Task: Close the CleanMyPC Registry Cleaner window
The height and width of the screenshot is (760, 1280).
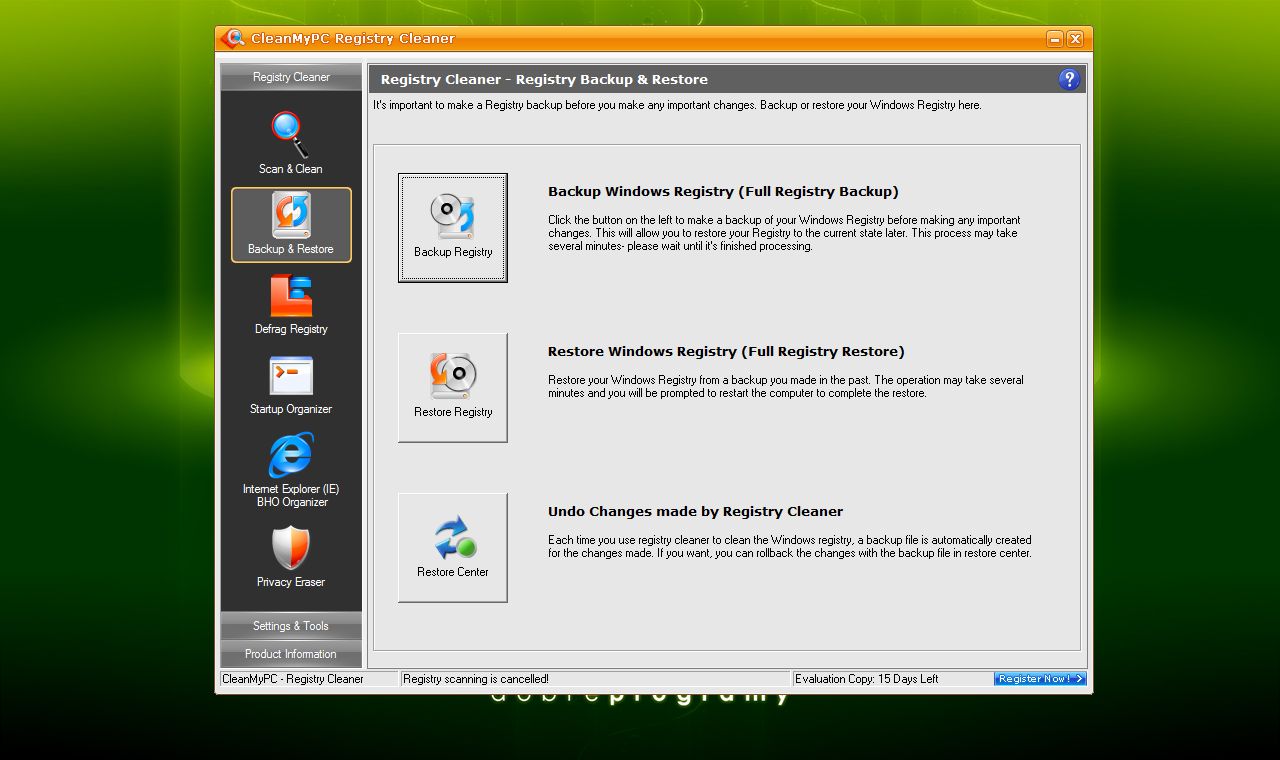Action: [1075, 39]
